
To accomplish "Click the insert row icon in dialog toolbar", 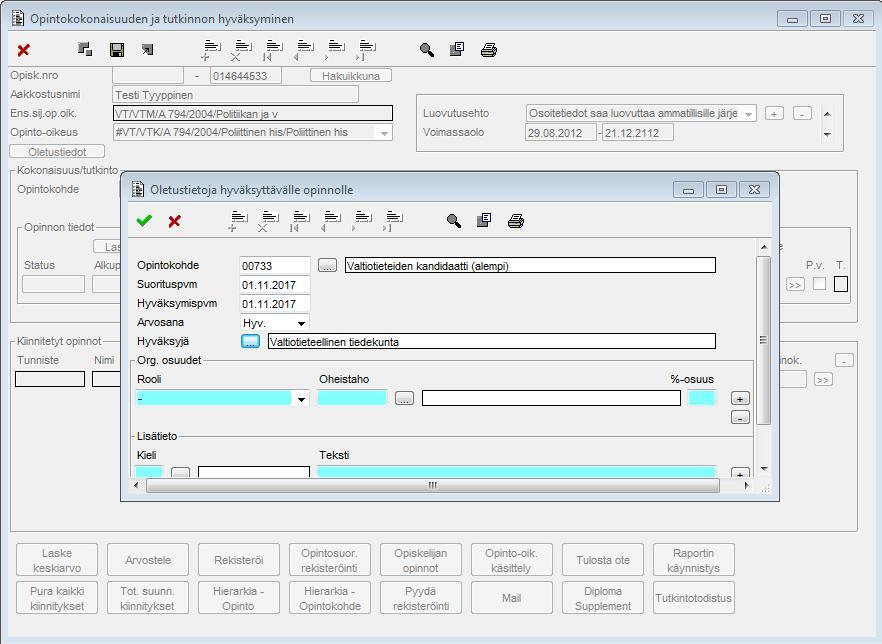I will [238, 221].
